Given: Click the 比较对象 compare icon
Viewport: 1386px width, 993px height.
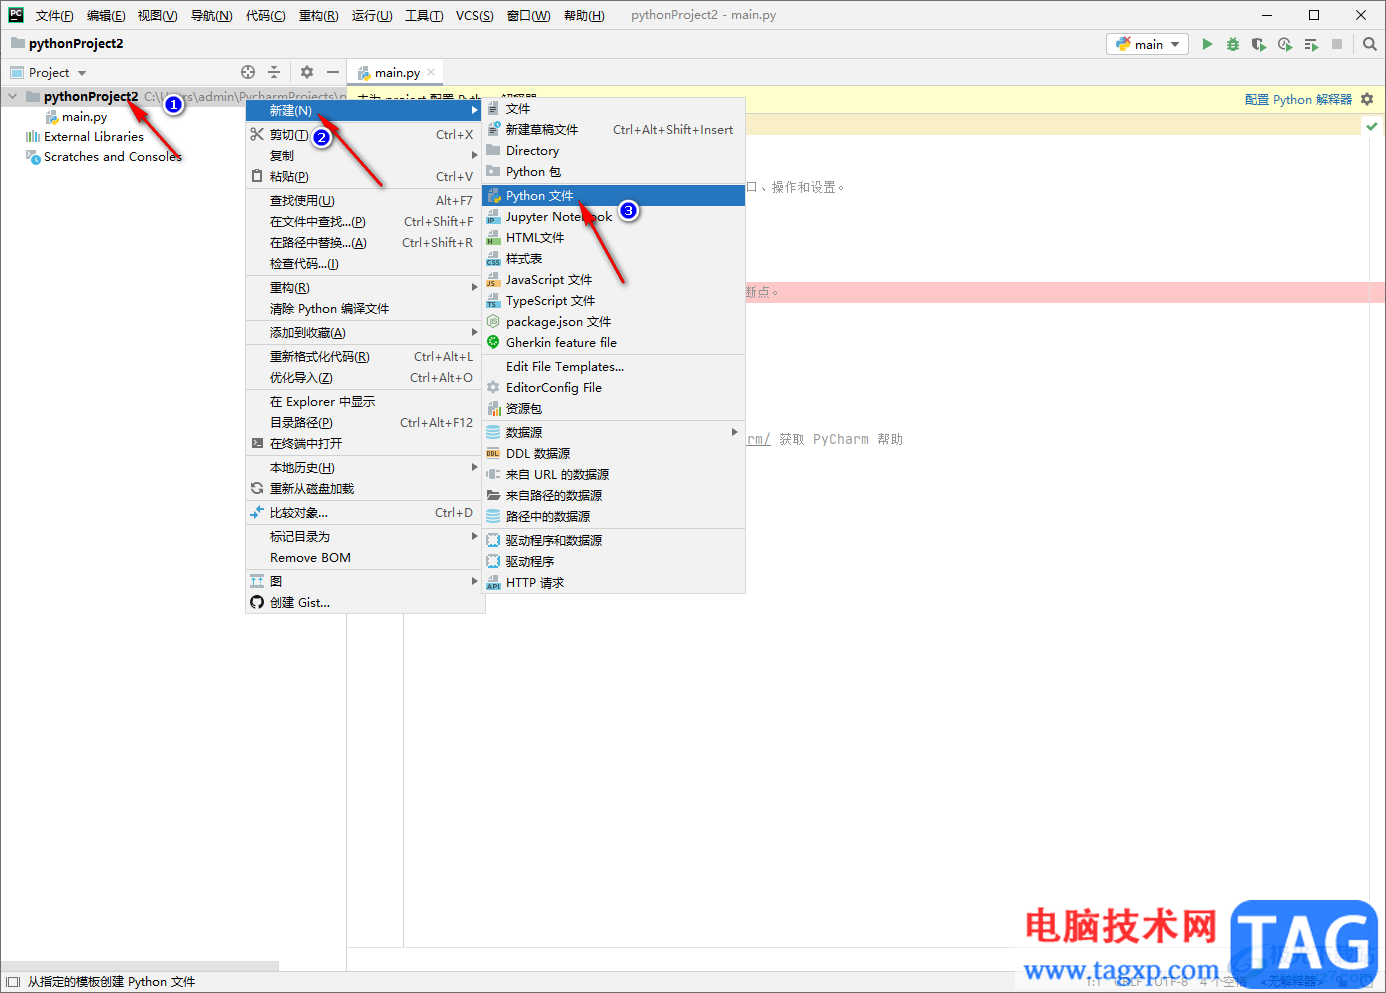Looking at the screenshot, I should pyautogui.click(x=257, y=513).
